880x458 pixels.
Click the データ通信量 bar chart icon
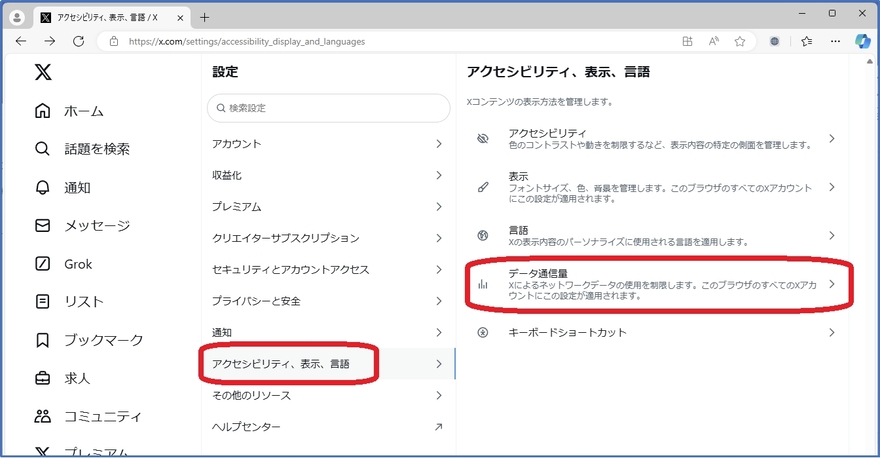point(483,284)
